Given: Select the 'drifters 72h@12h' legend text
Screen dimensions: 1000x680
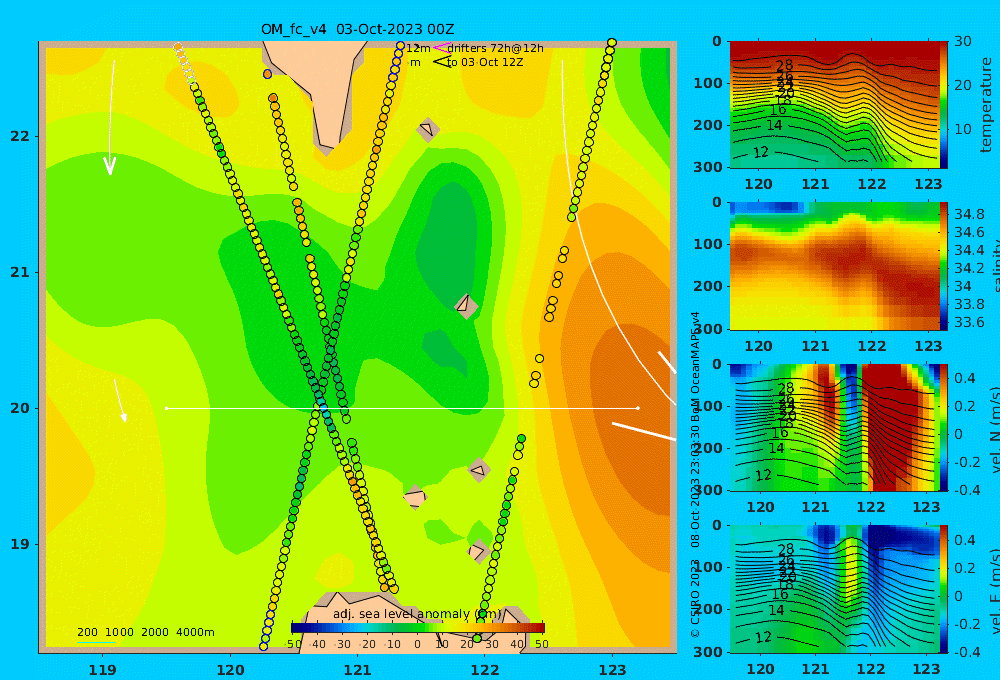Looking at the screenshot, I should (x=495, y=48).
